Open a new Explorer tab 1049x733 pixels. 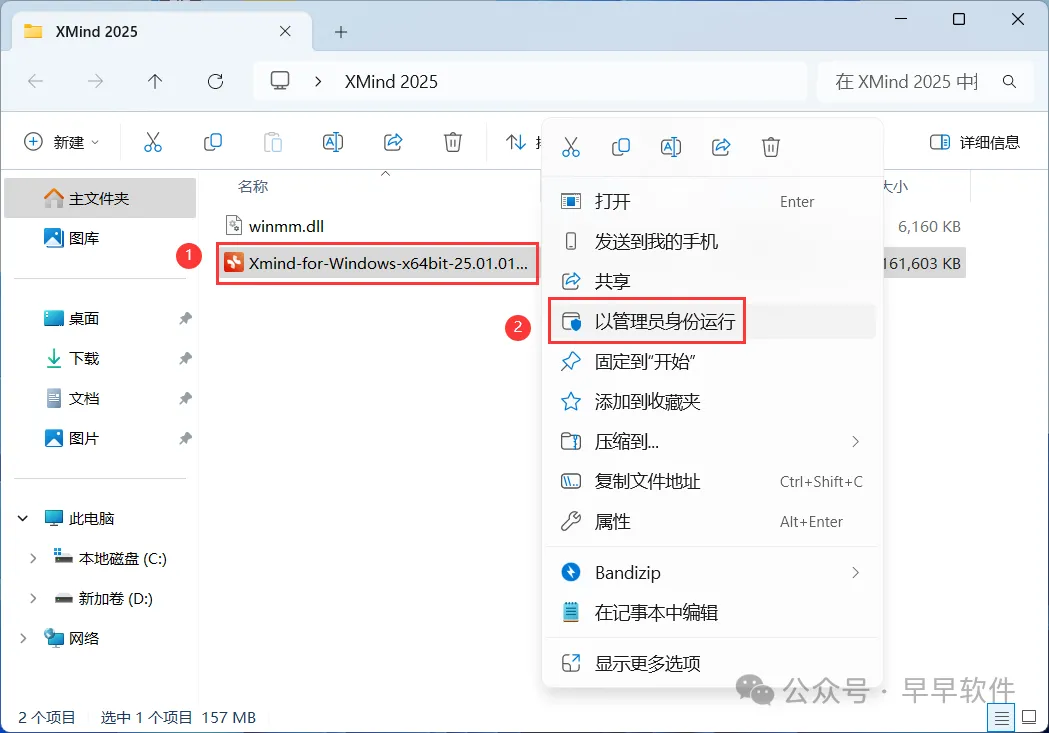click(341, 31)
